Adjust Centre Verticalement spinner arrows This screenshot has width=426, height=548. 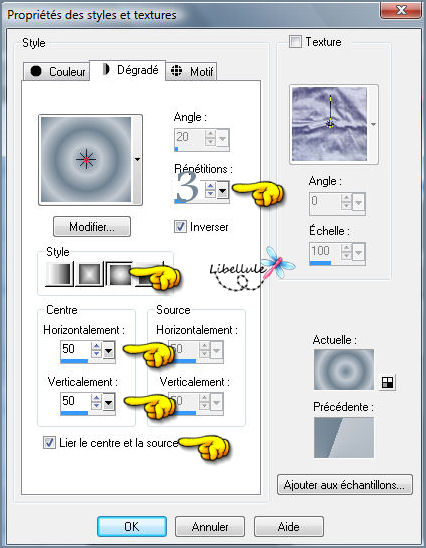coord(96,402)
